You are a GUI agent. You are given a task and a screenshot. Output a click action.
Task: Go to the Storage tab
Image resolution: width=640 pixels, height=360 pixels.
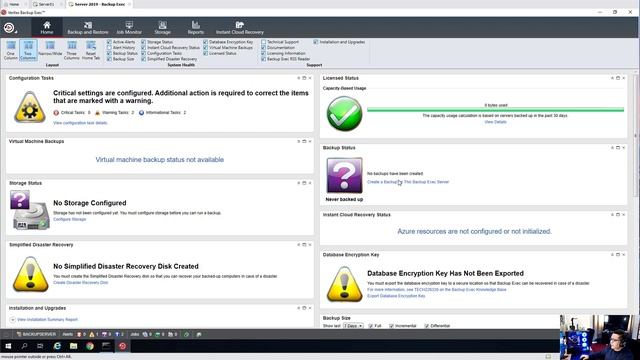(x=162, y=28)
